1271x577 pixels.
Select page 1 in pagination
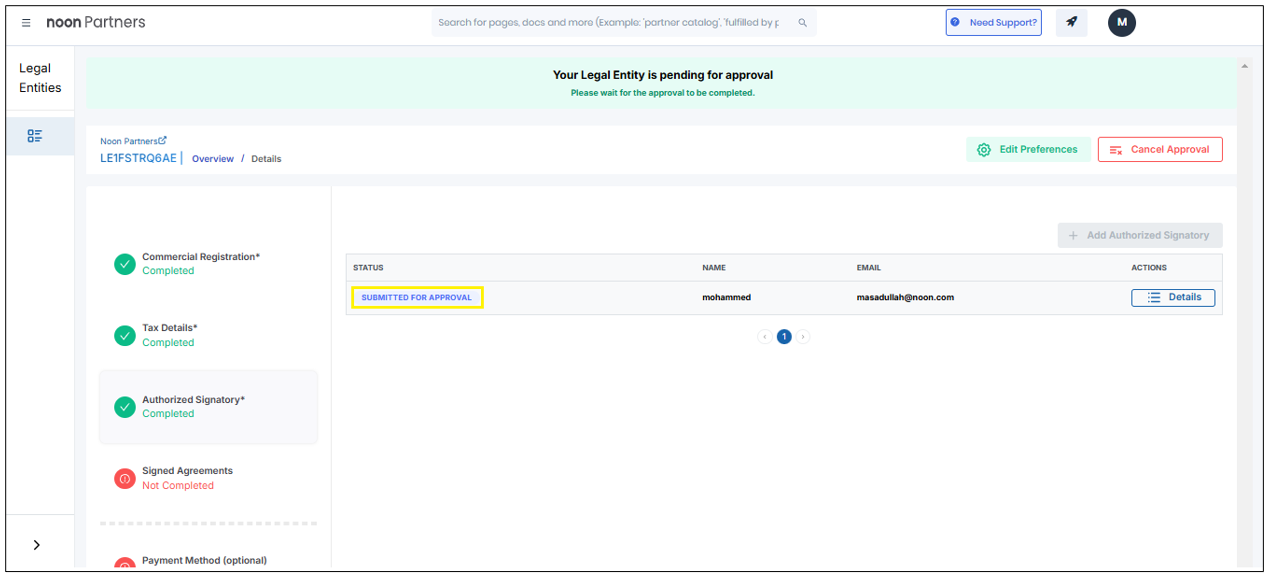(784, 337)
